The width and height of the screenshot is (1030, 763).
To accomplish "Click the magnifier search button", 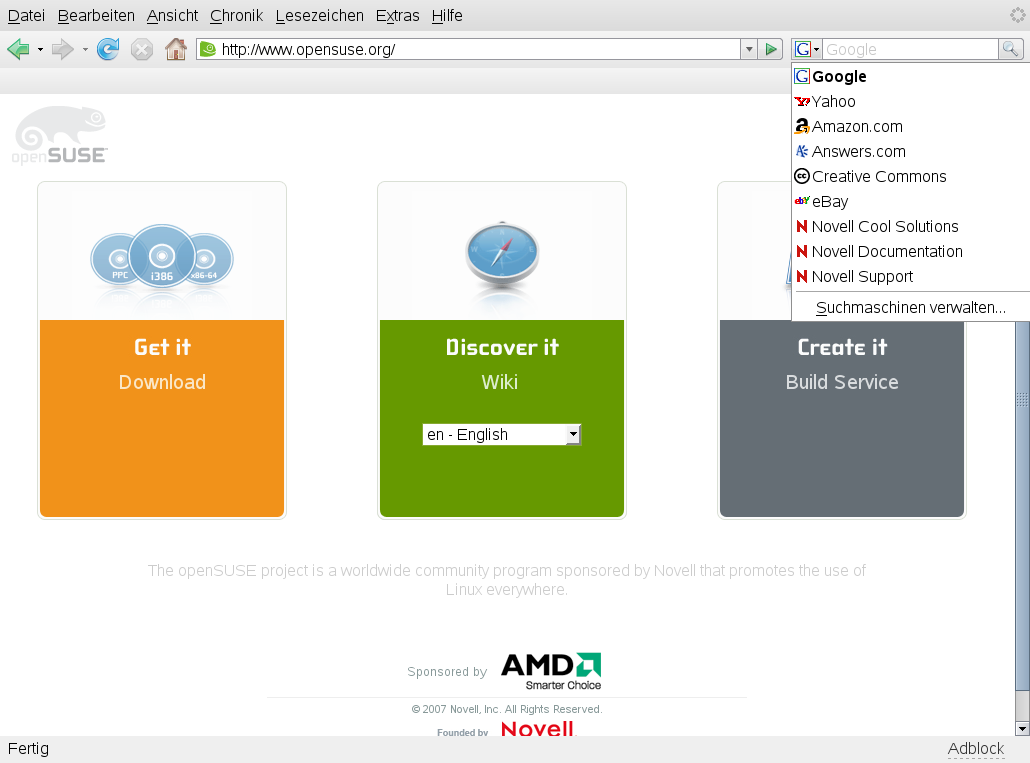I will 1010,49.
